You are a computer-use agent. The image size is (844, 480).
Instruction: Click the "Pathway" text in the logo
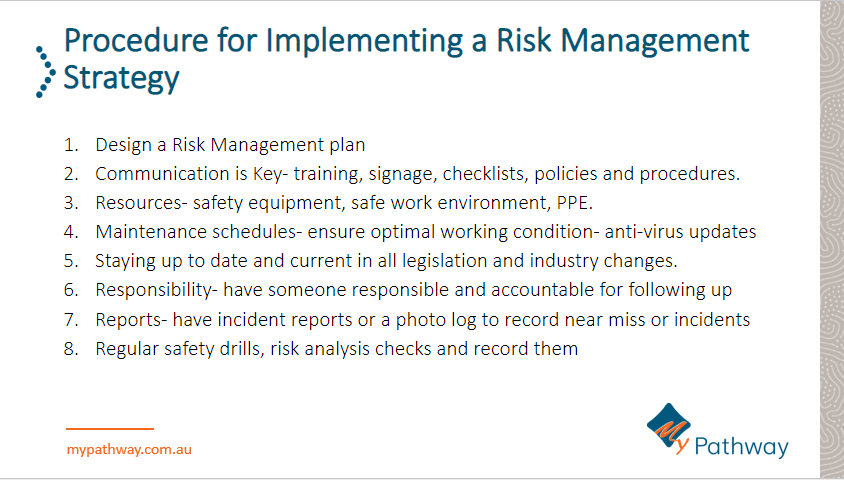[x=742, y=447]
